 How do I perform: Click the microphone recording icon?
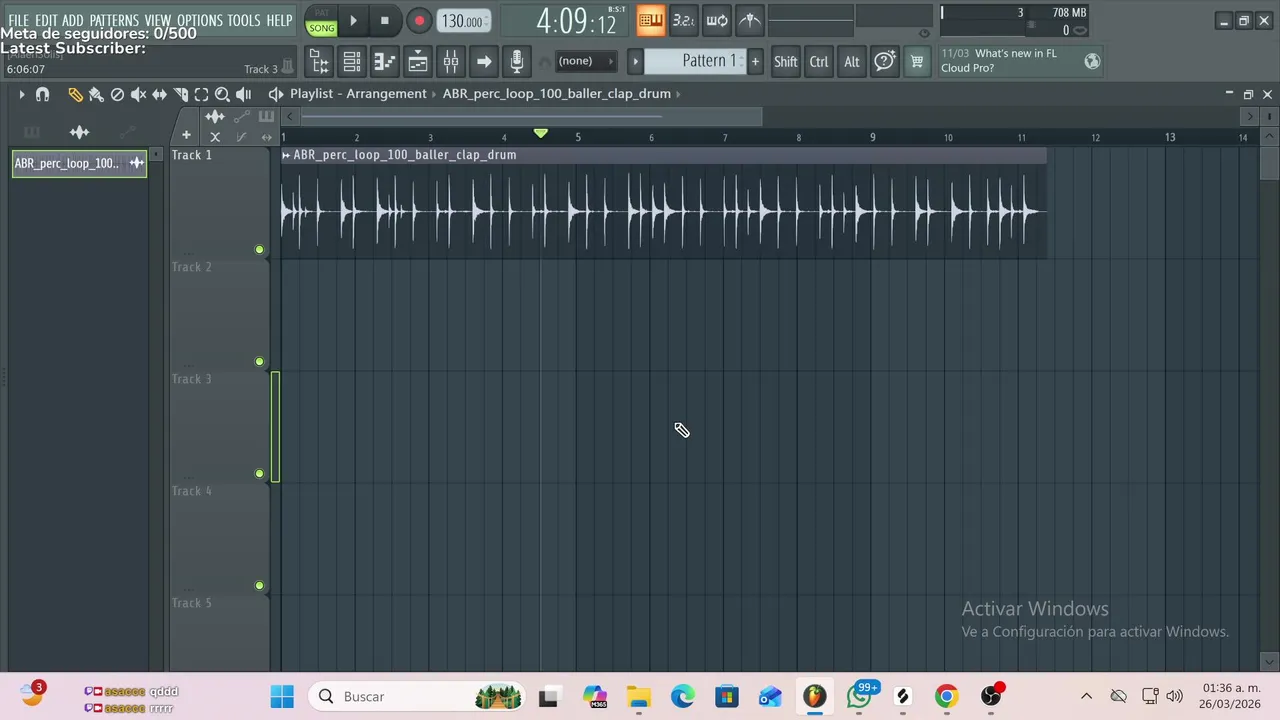click(517, 62)
